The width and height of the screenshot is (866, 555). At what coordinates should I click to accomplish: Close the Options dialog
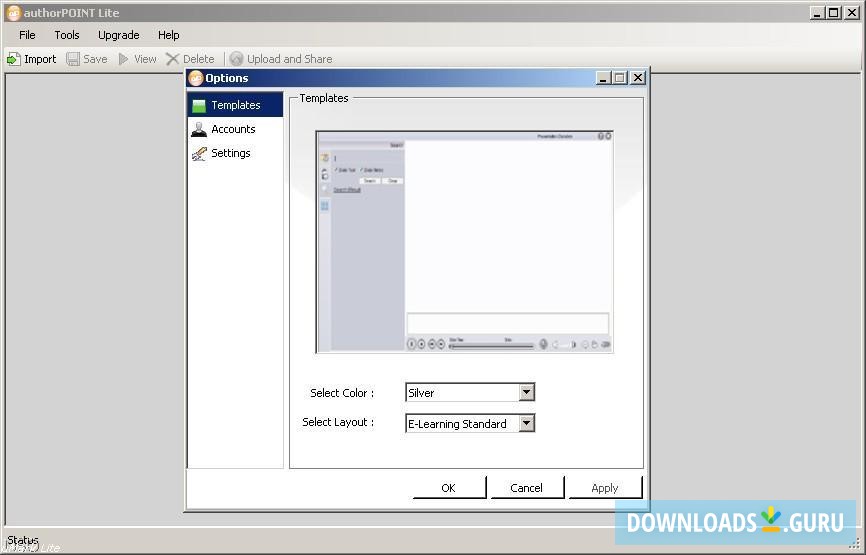click(x=638, y=78)
